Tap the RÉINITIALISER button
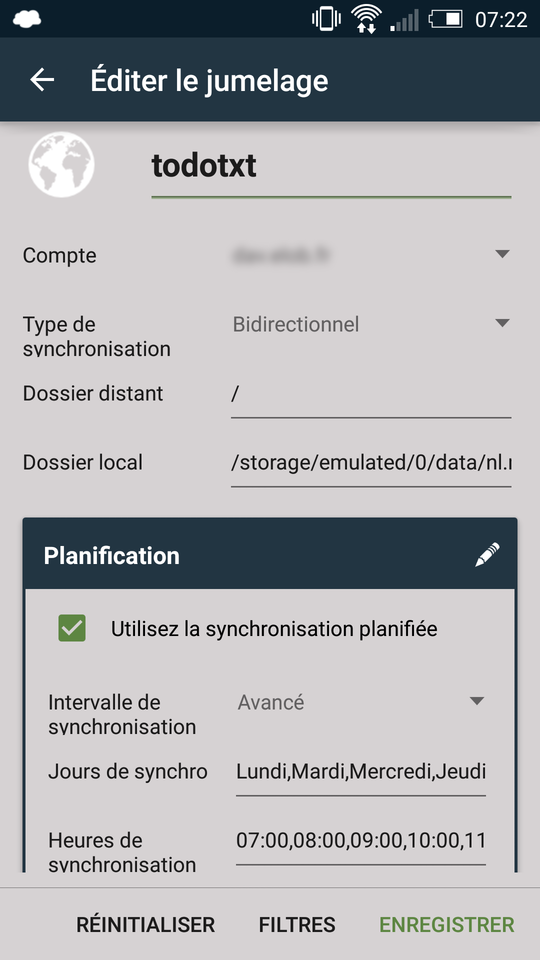This screenshot has height=960, width=540. [146, 924]
